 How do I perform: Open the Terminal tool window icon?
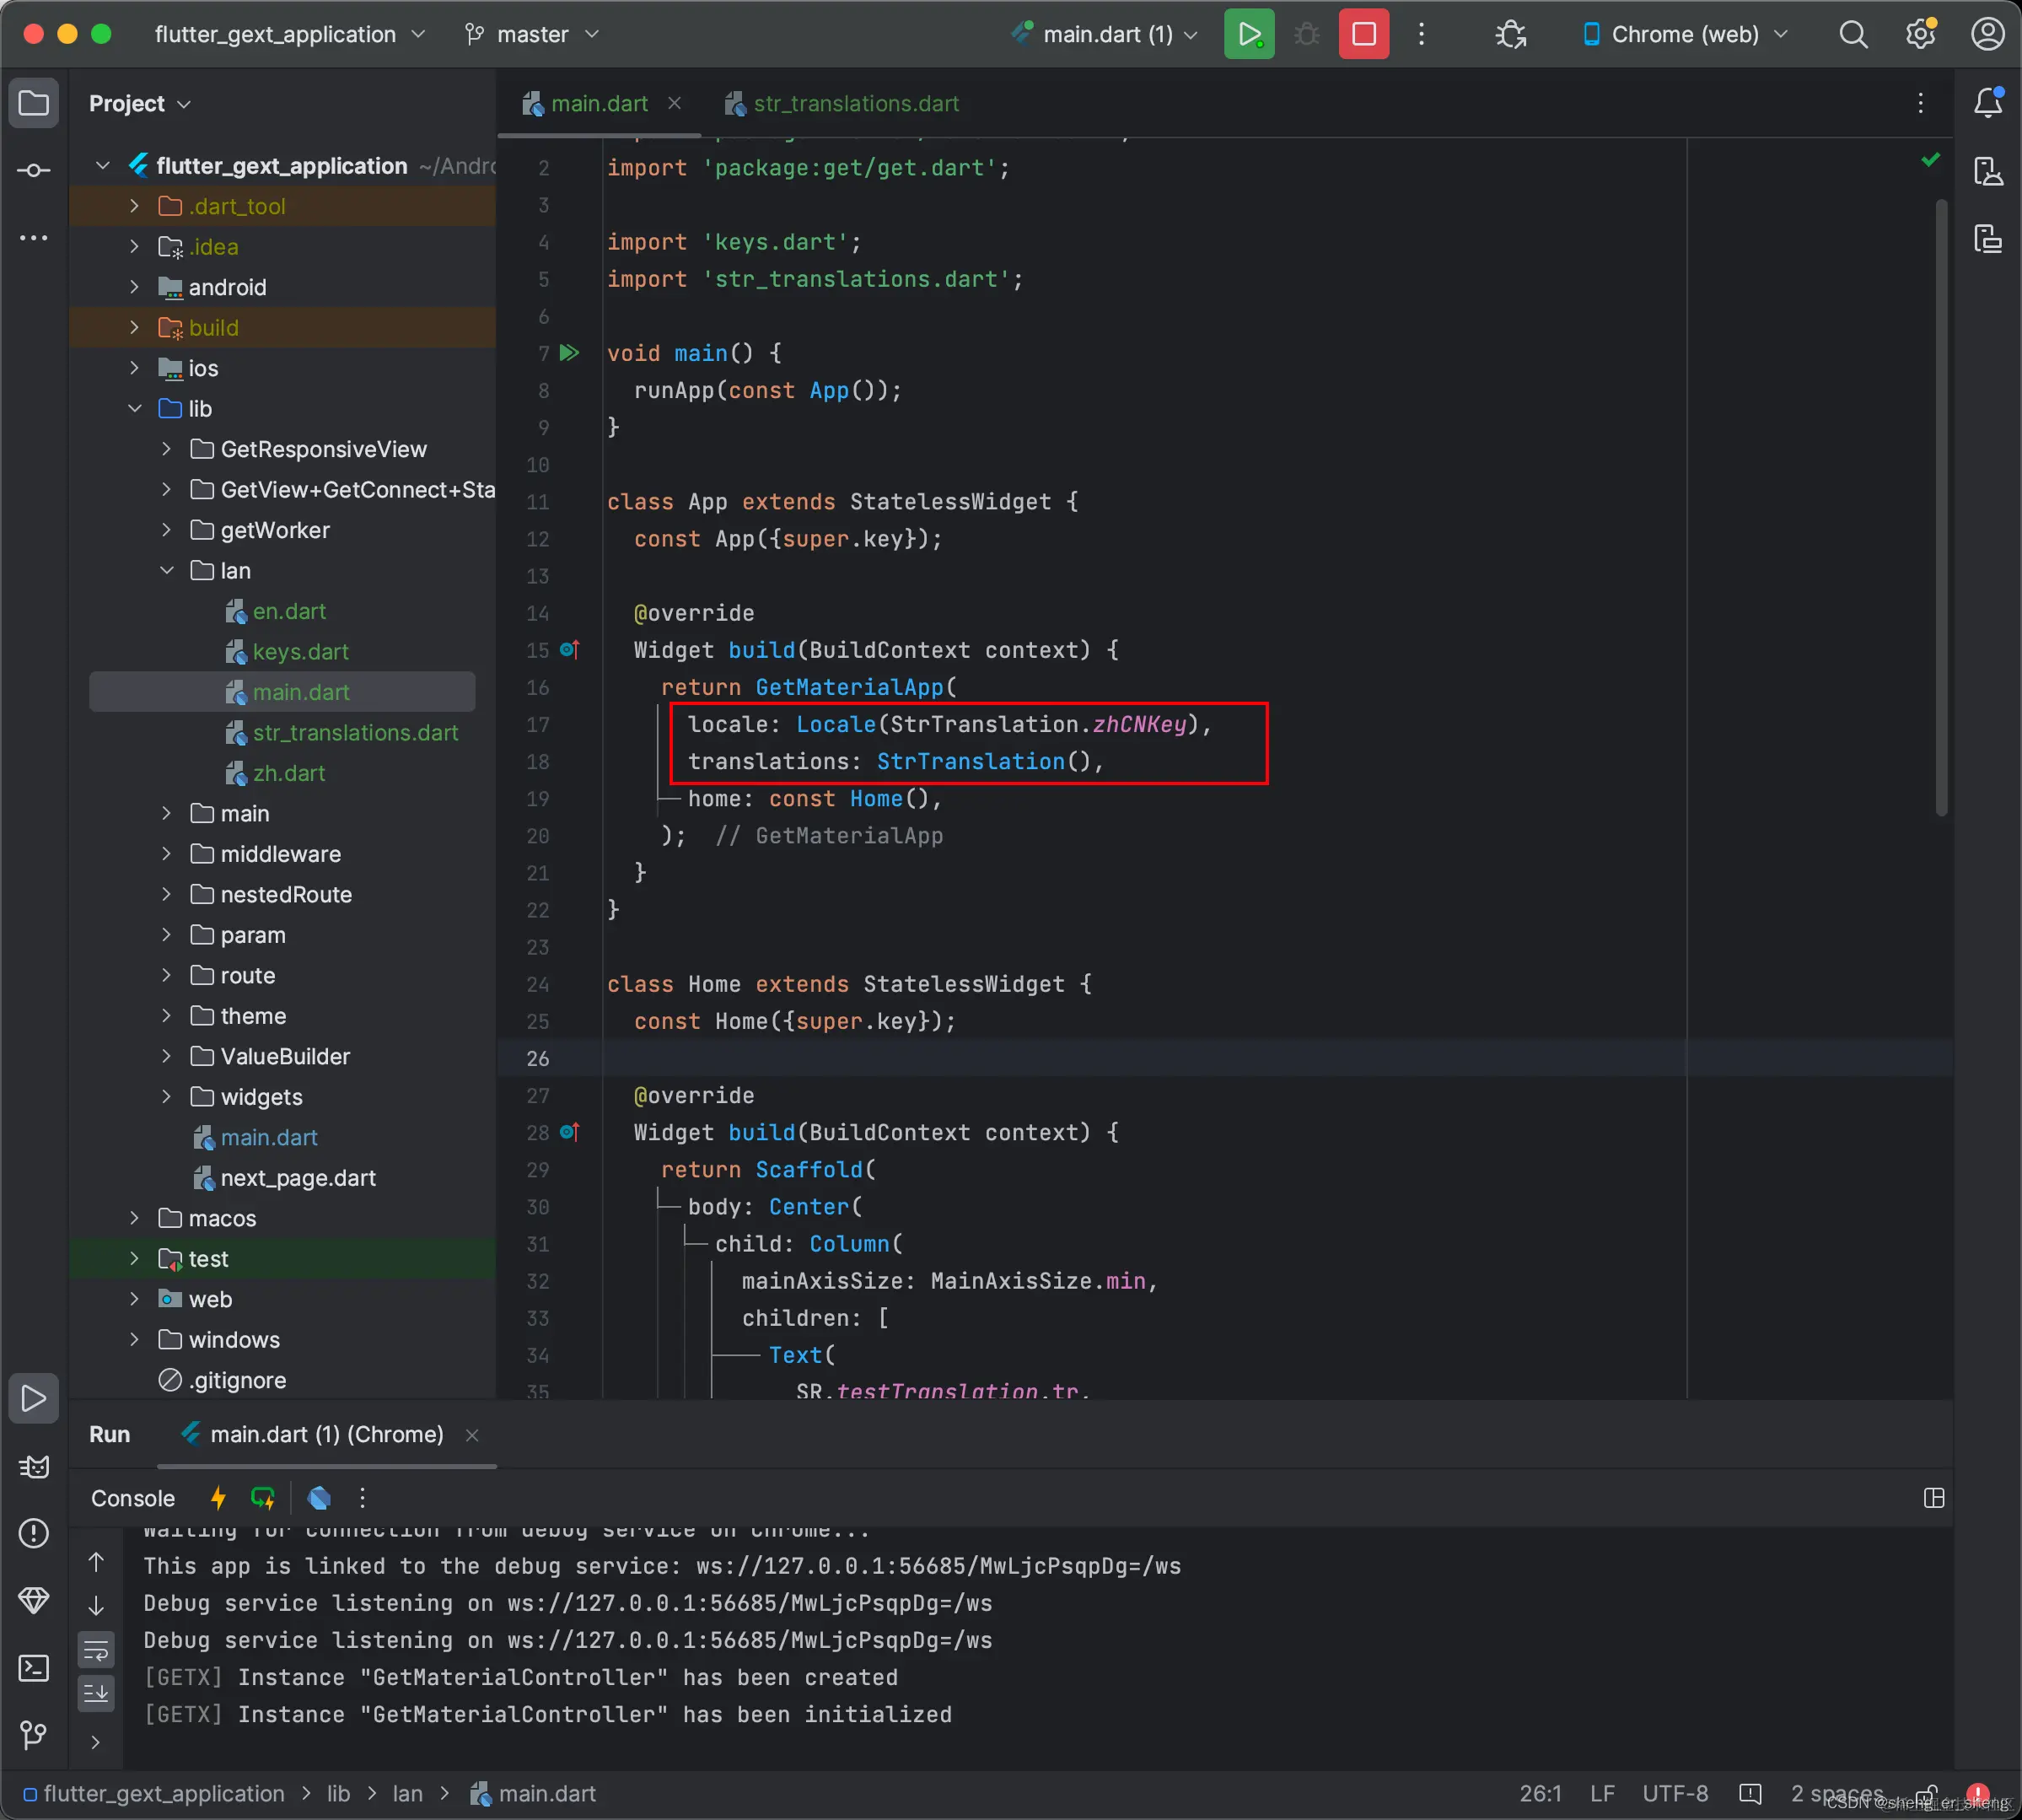[x=33, y=1667]
